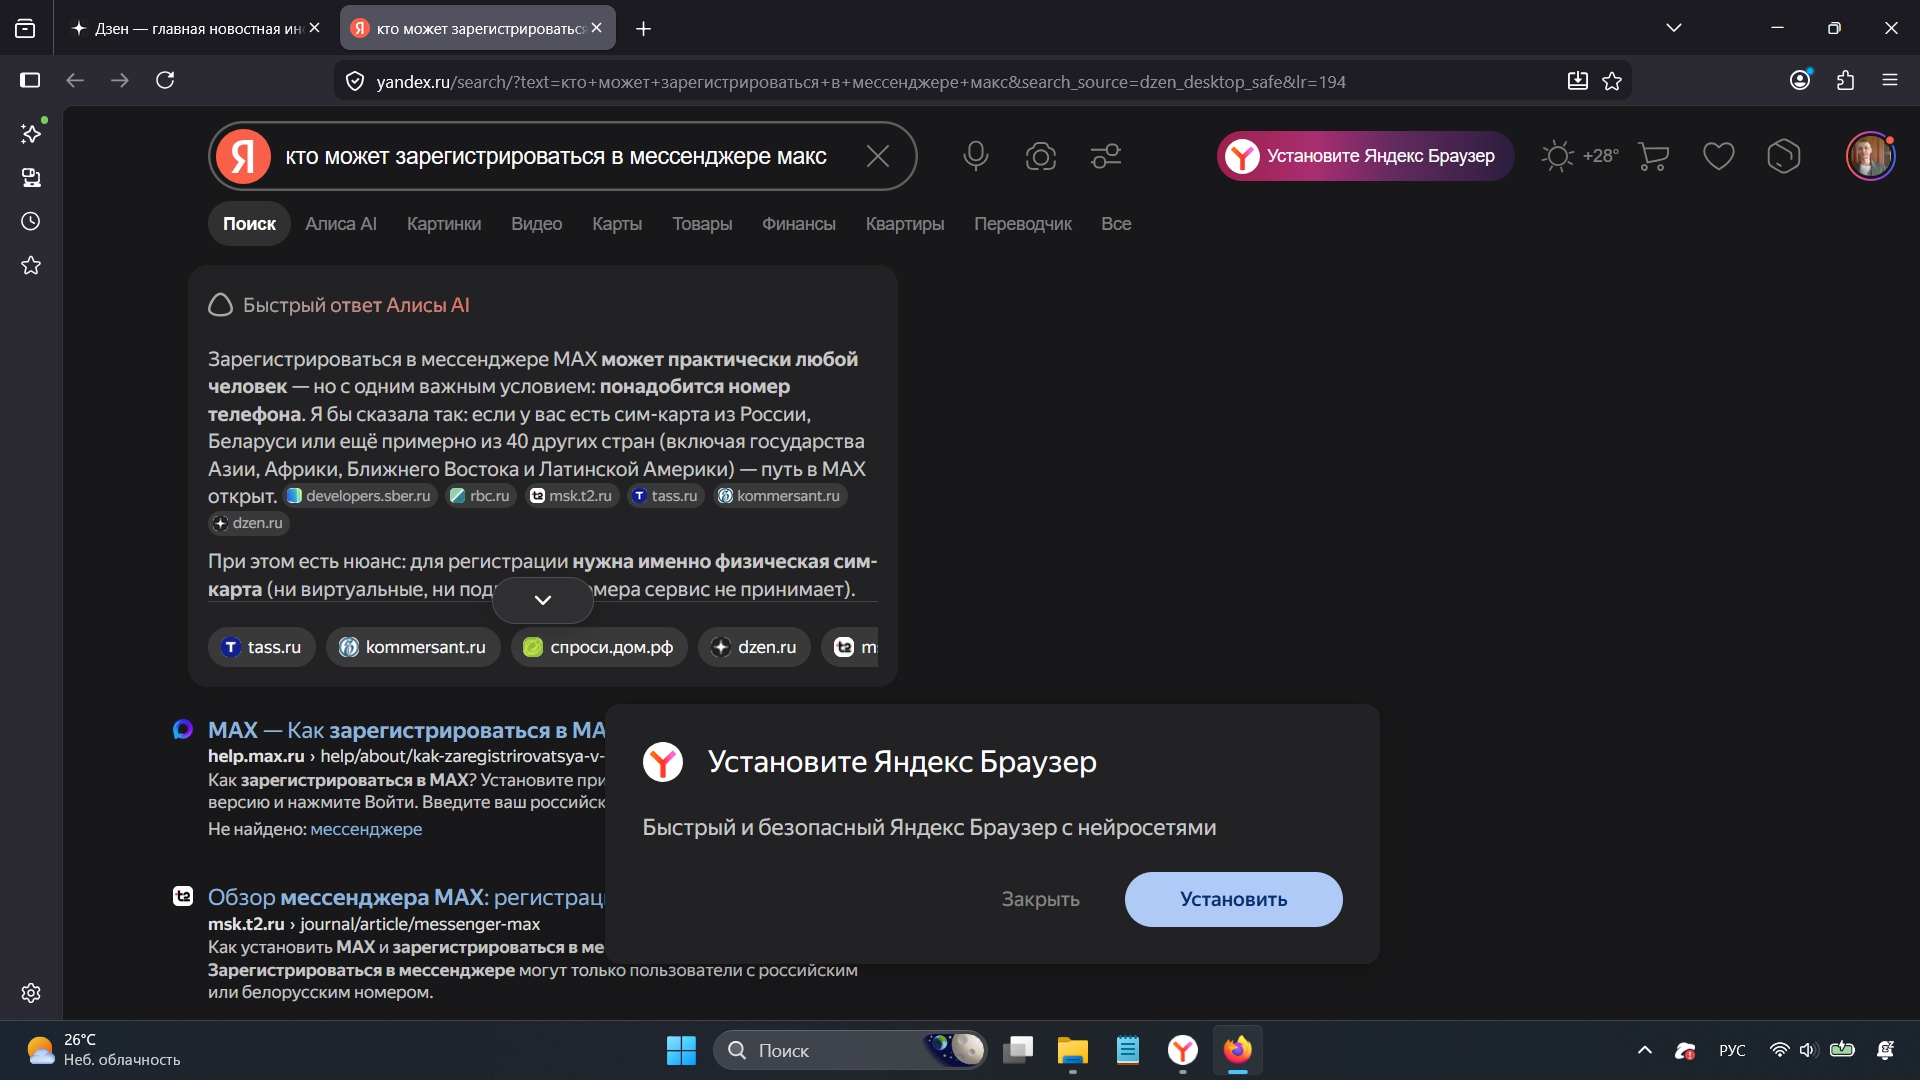Open search settings sliders icon
1920x1080 pixels.
pos(1106,156)
